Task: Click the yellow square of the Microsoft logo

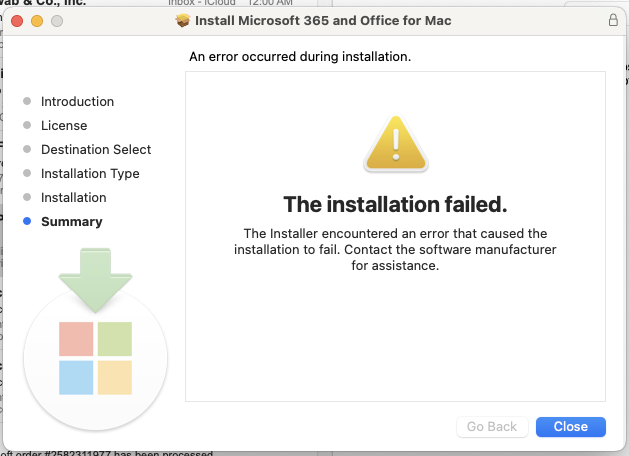Action: [x=115, y=377]
